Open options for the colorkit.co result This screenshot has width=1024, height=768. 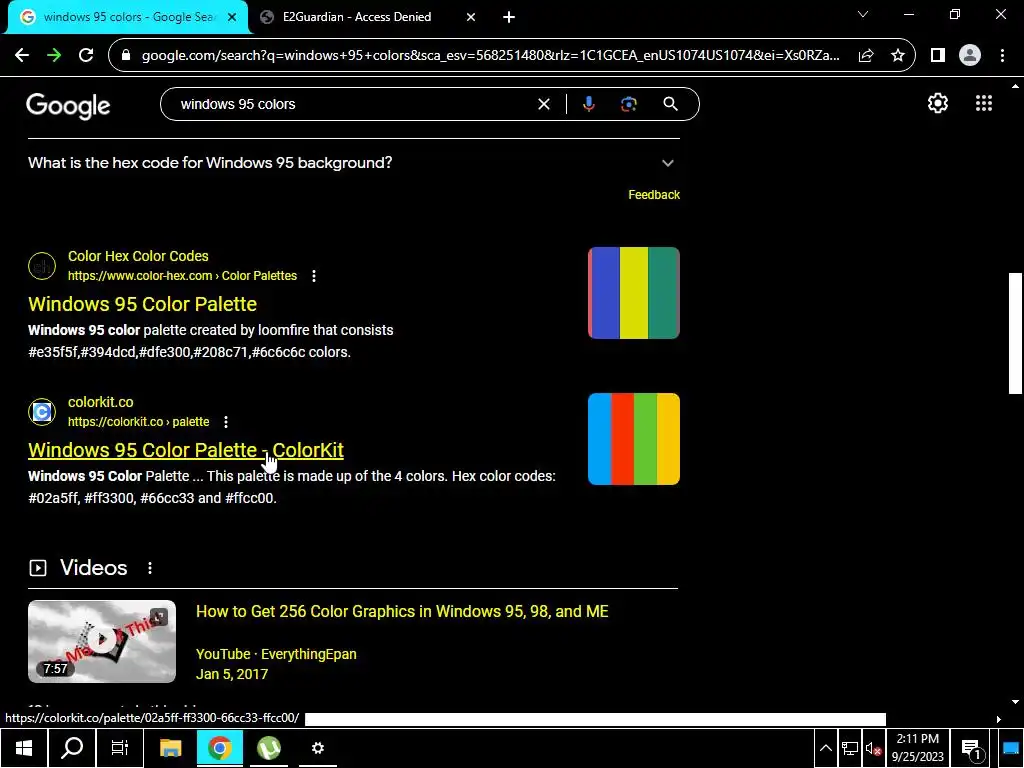click(226, 423)
